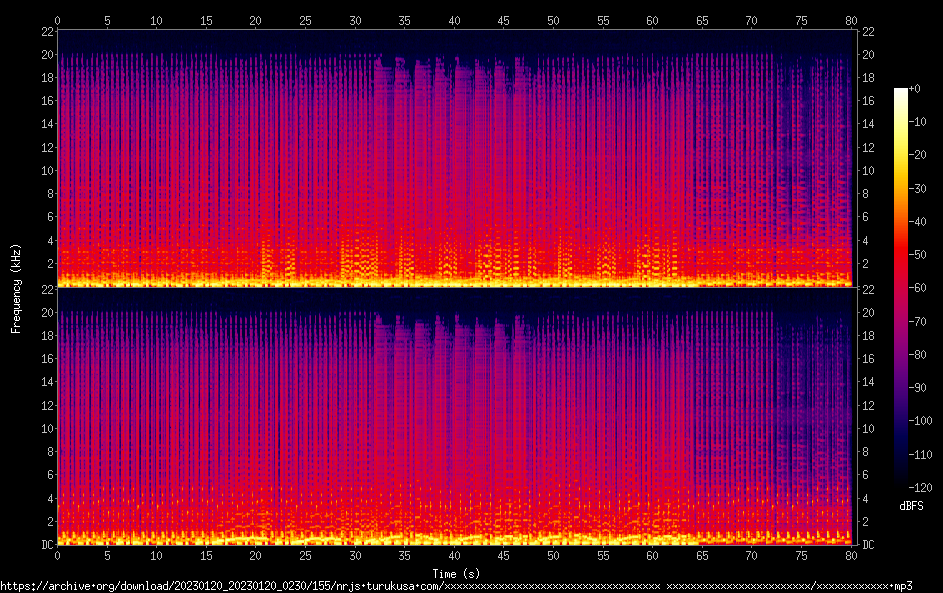Pick the -60 level on dBFS color scale
Viewport: 943px width, 593px height.
click(x=916, y=288)
